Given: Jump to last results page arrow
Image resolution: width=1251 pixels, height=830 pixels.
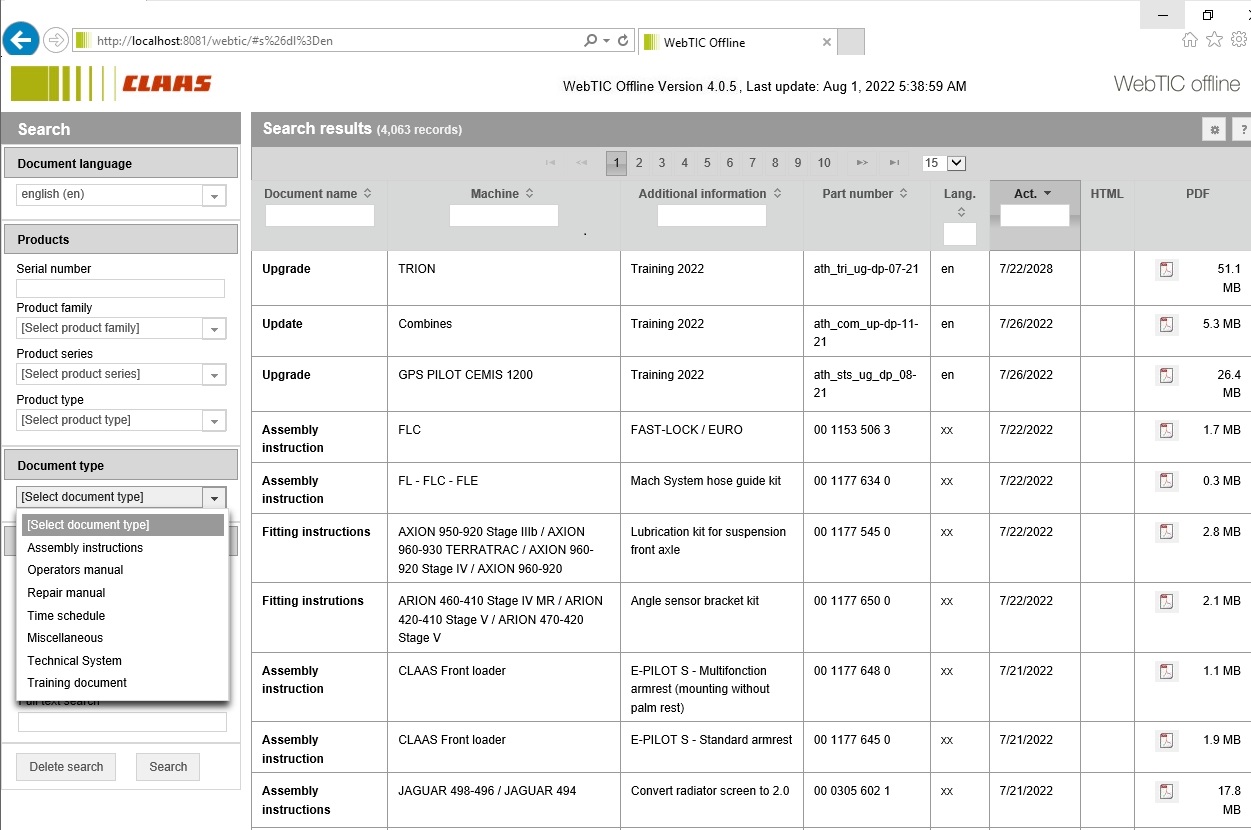Looking at the screenshot, I should [894, 163].
